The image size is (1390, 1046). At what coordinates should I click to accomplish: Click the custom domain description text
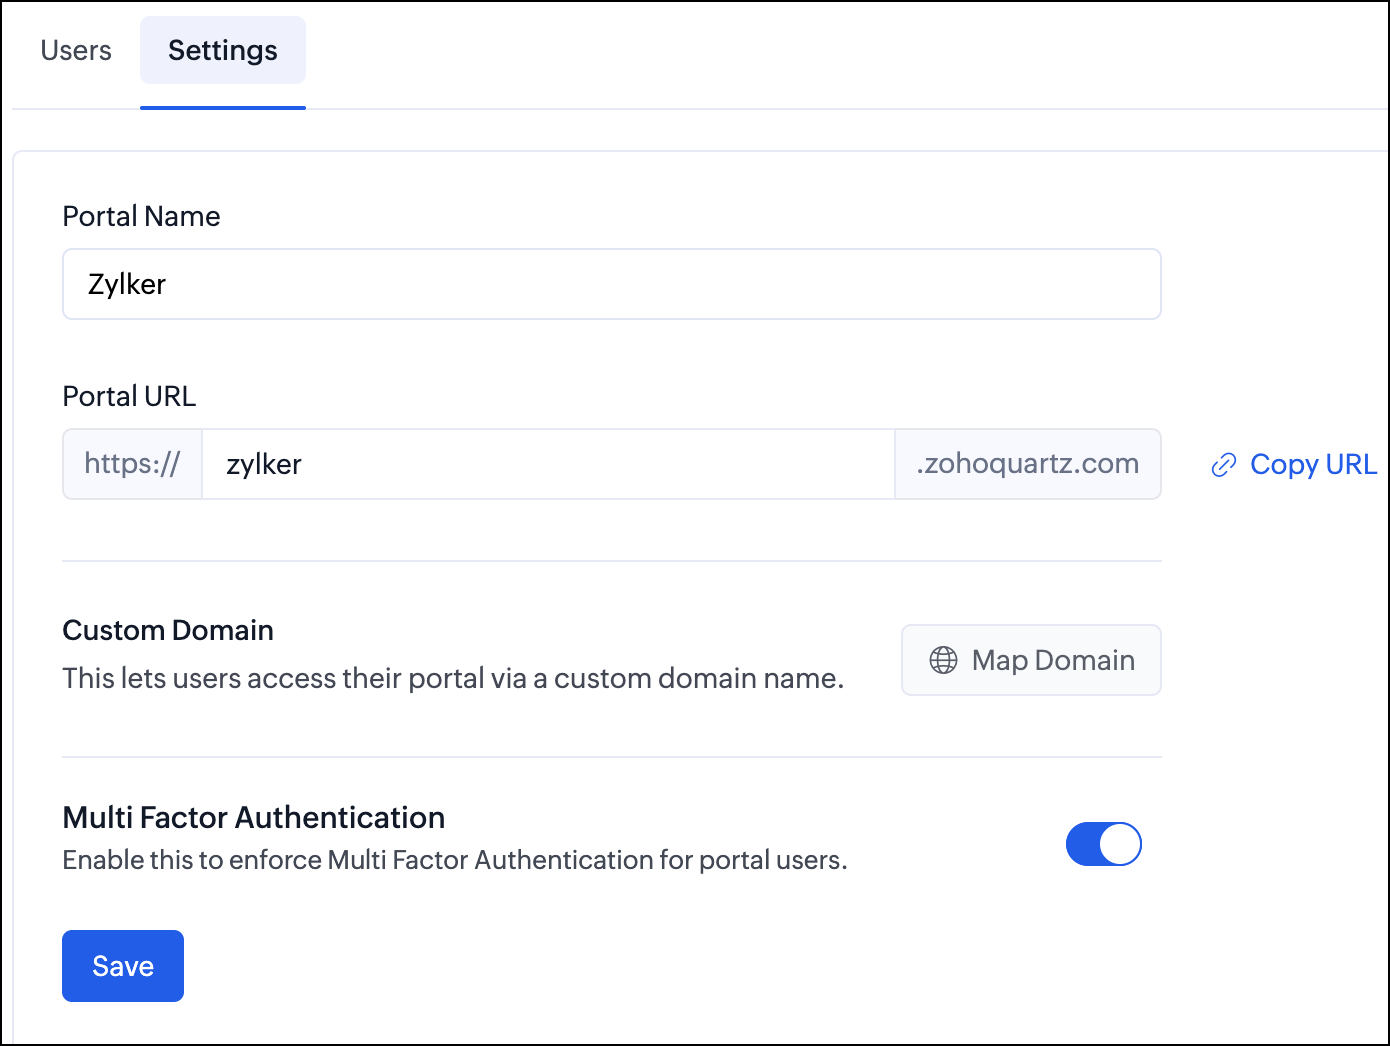[452, 679]
